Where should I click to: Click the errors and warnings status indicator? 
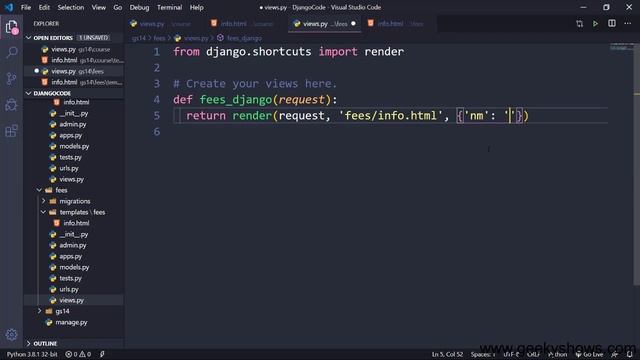pyautogui.click(x=78, y=354)
